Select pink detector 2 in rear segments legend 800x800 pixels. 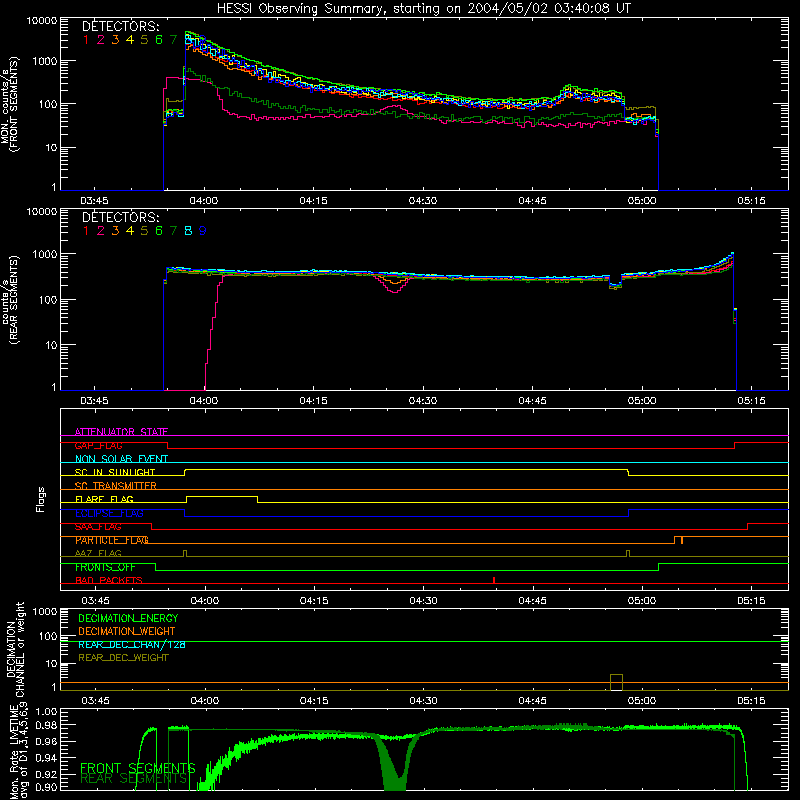click(x=101, y=231)
